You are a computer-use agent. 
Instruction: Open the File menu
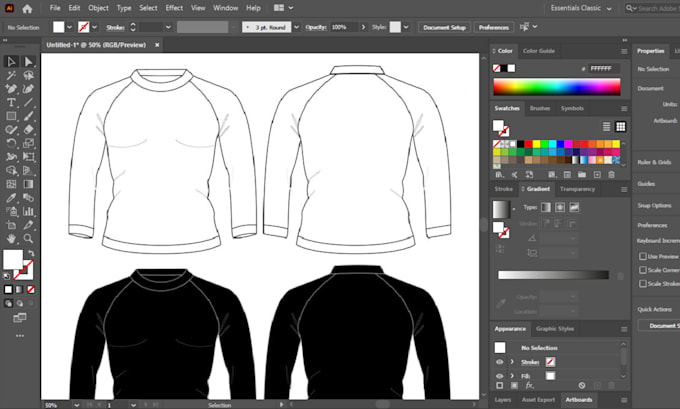pos(55,8)
